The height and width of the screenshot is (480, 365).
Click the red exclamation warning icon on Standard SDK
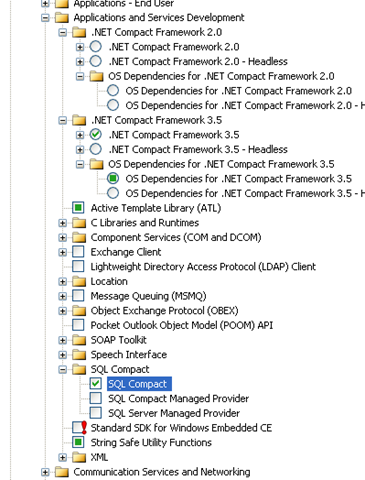point(84,427)
